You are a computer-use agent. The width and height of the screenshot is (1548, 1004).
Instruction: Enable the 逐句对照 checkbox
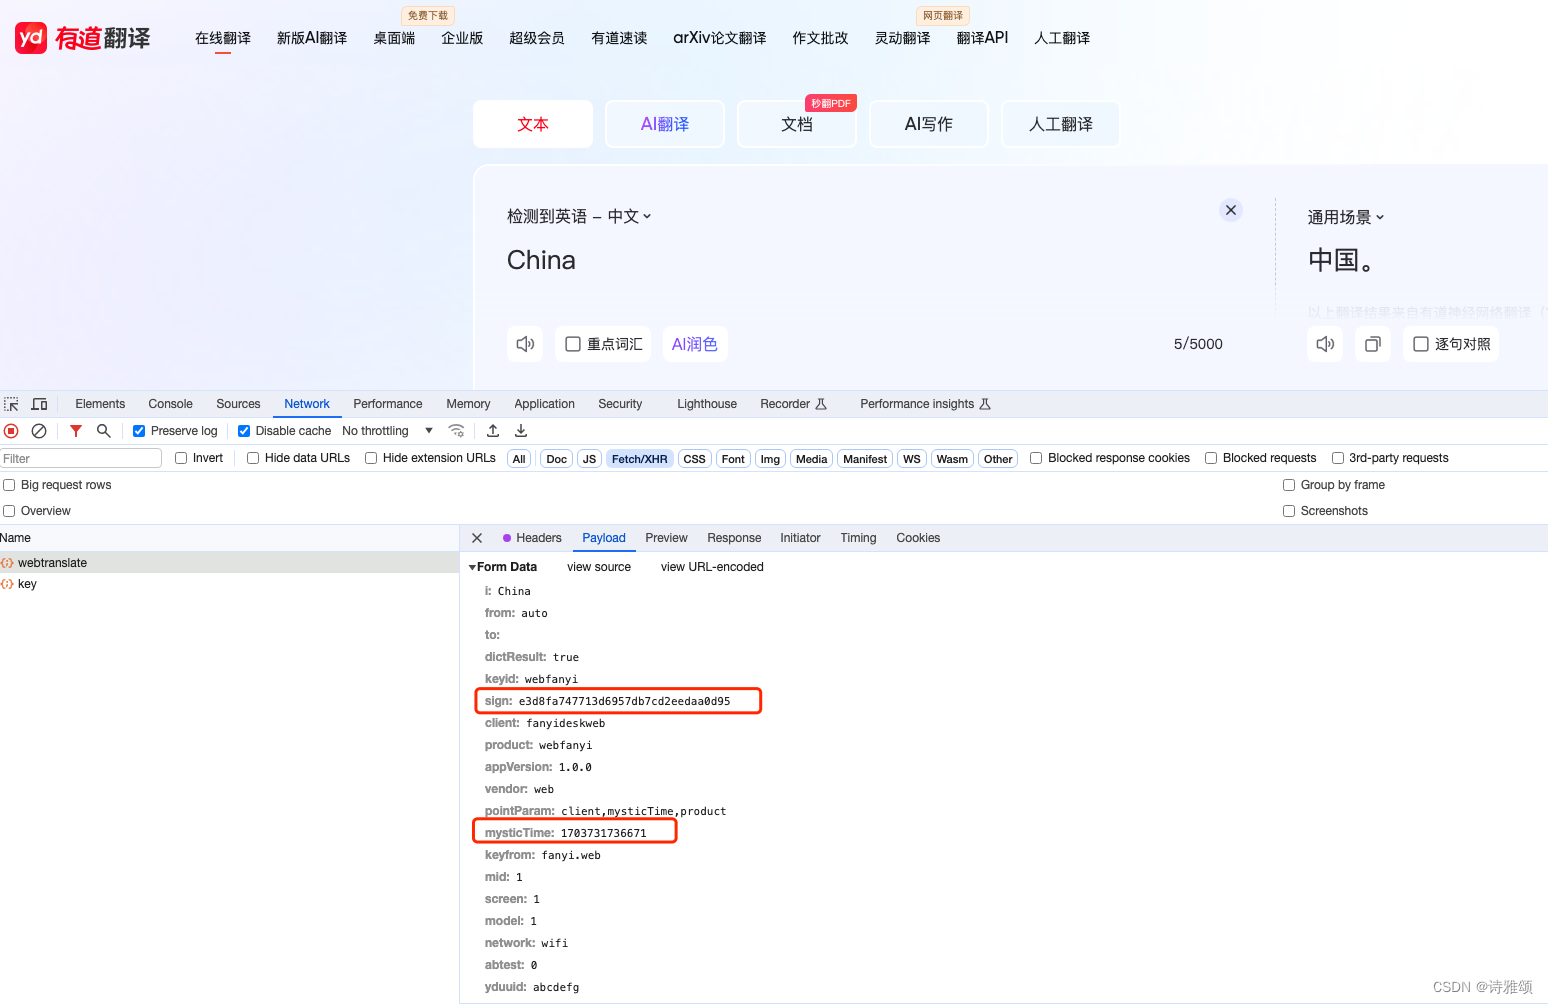tap(1421, 344)
